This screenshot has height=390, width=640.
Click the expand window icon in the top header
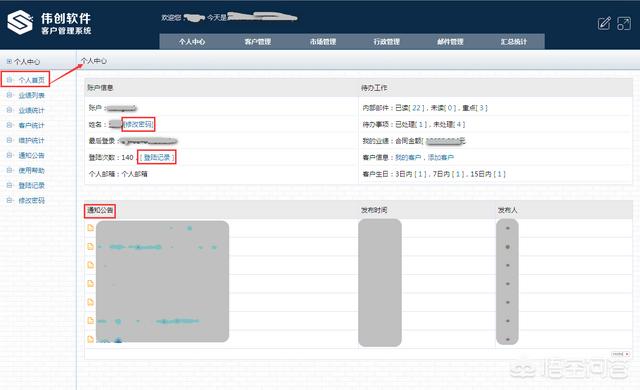tap(624, 23)
